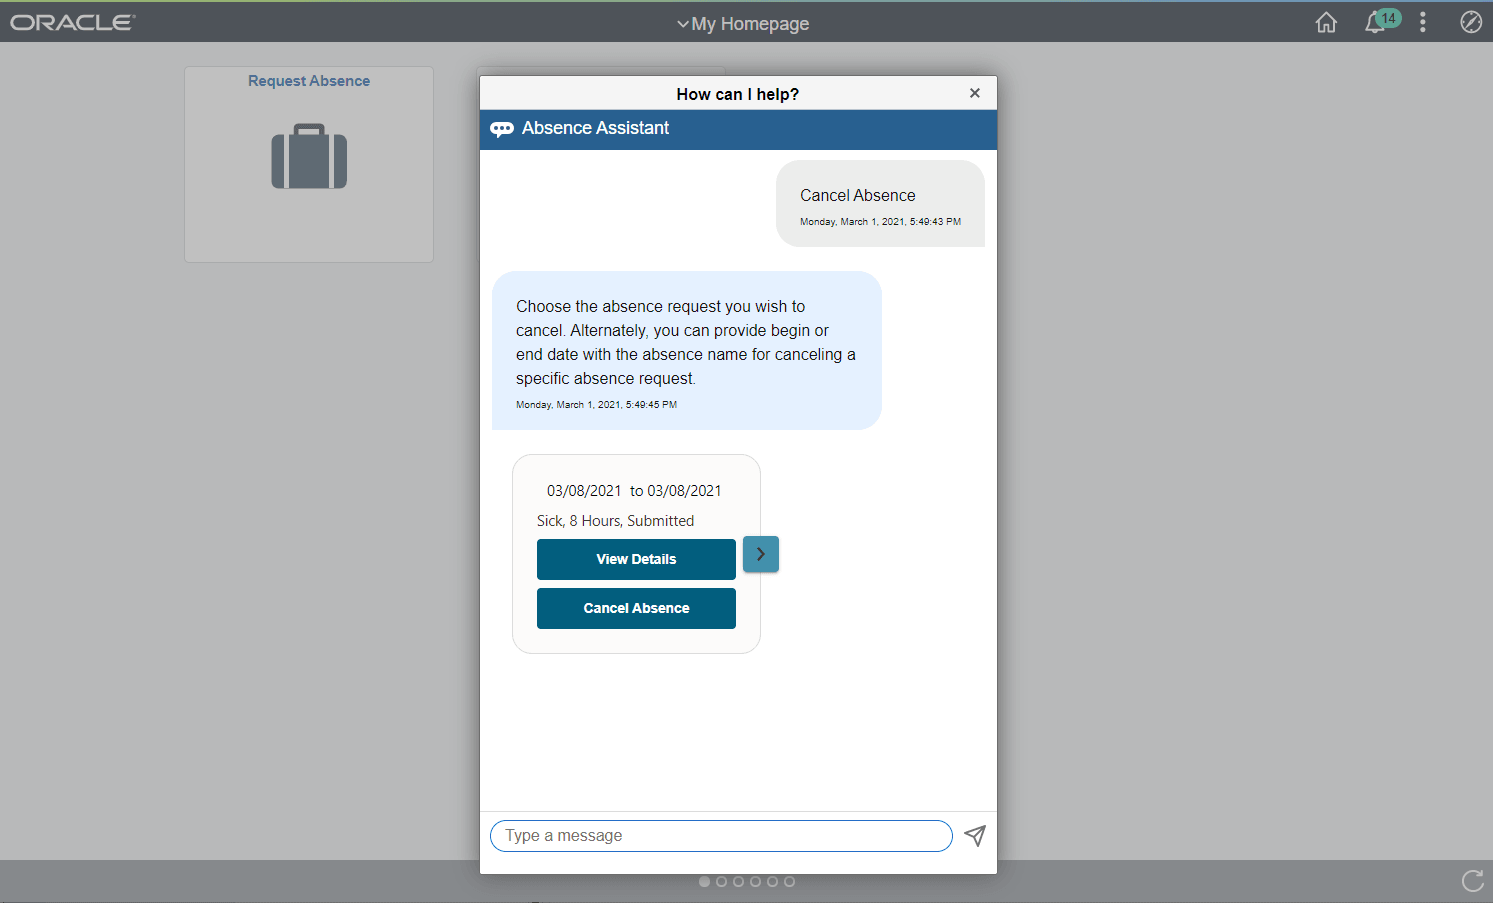Click the Absence Assistant chat bubble icon

[x=502, y=129]
